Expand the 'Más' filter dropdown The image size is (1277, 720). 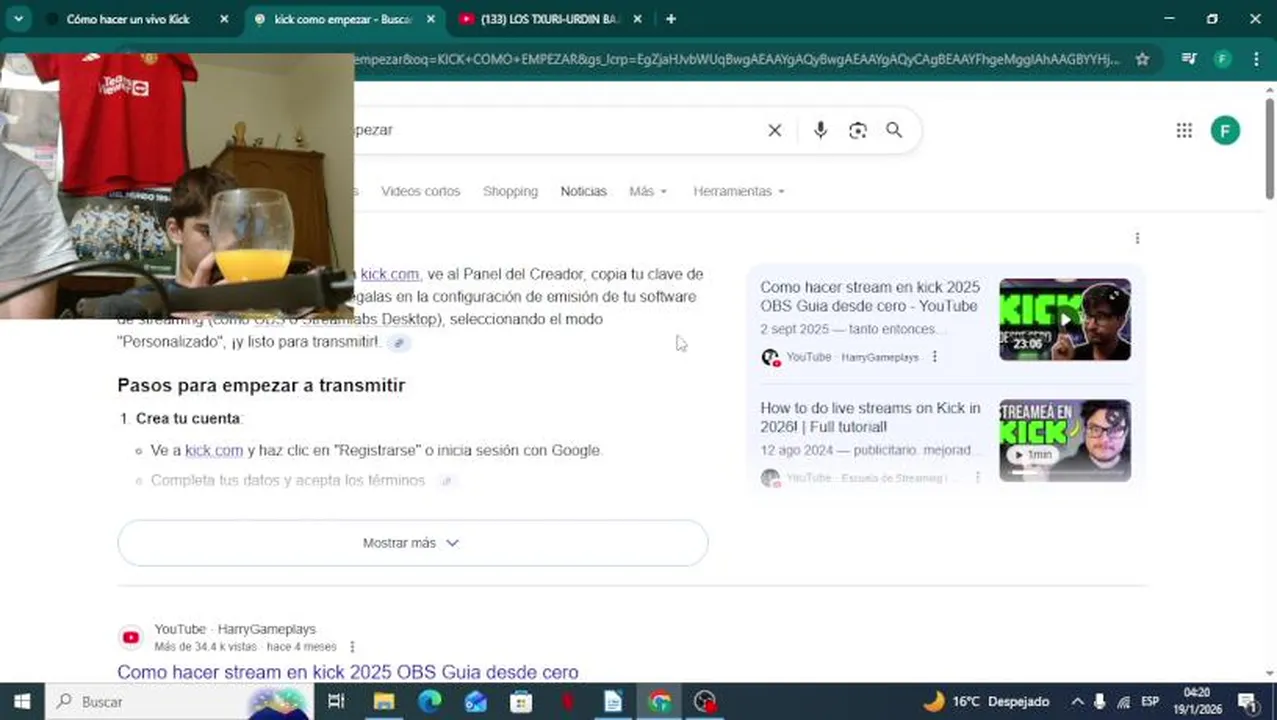(648, 191)
